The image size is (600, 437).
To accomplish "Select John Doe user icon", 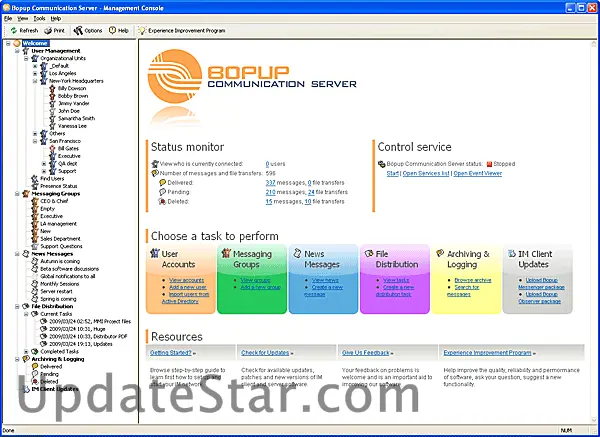I will point(52,111).
